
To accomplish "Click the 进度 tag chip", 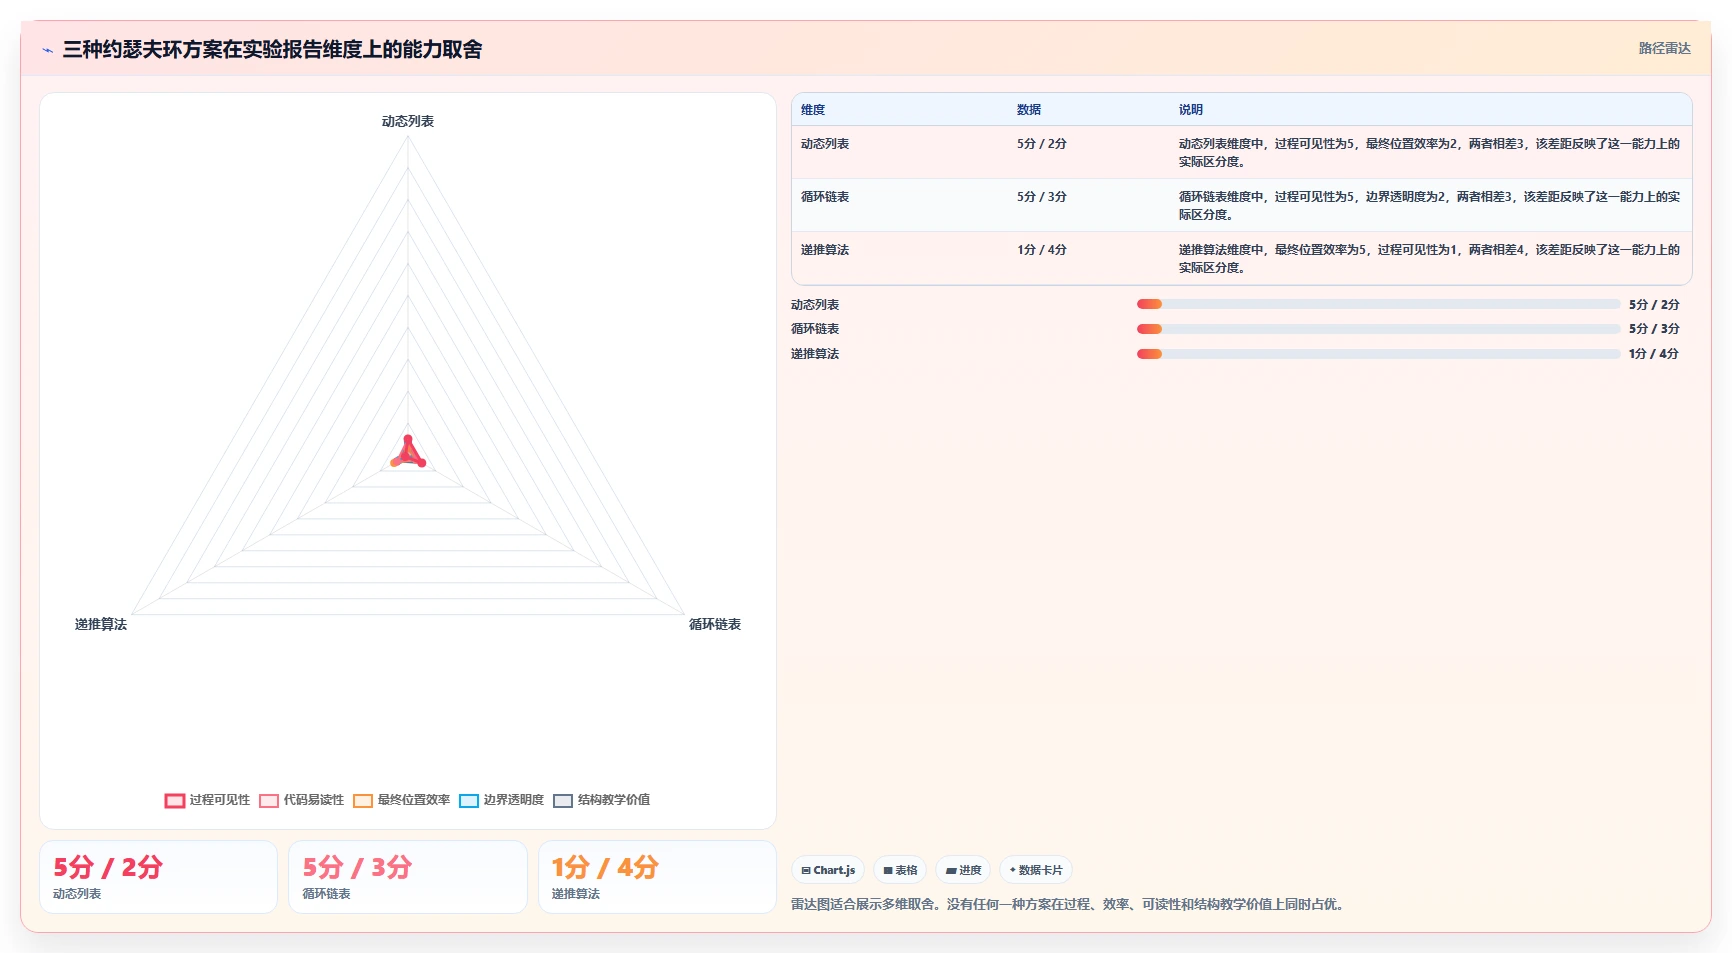I will coord(963,870).
